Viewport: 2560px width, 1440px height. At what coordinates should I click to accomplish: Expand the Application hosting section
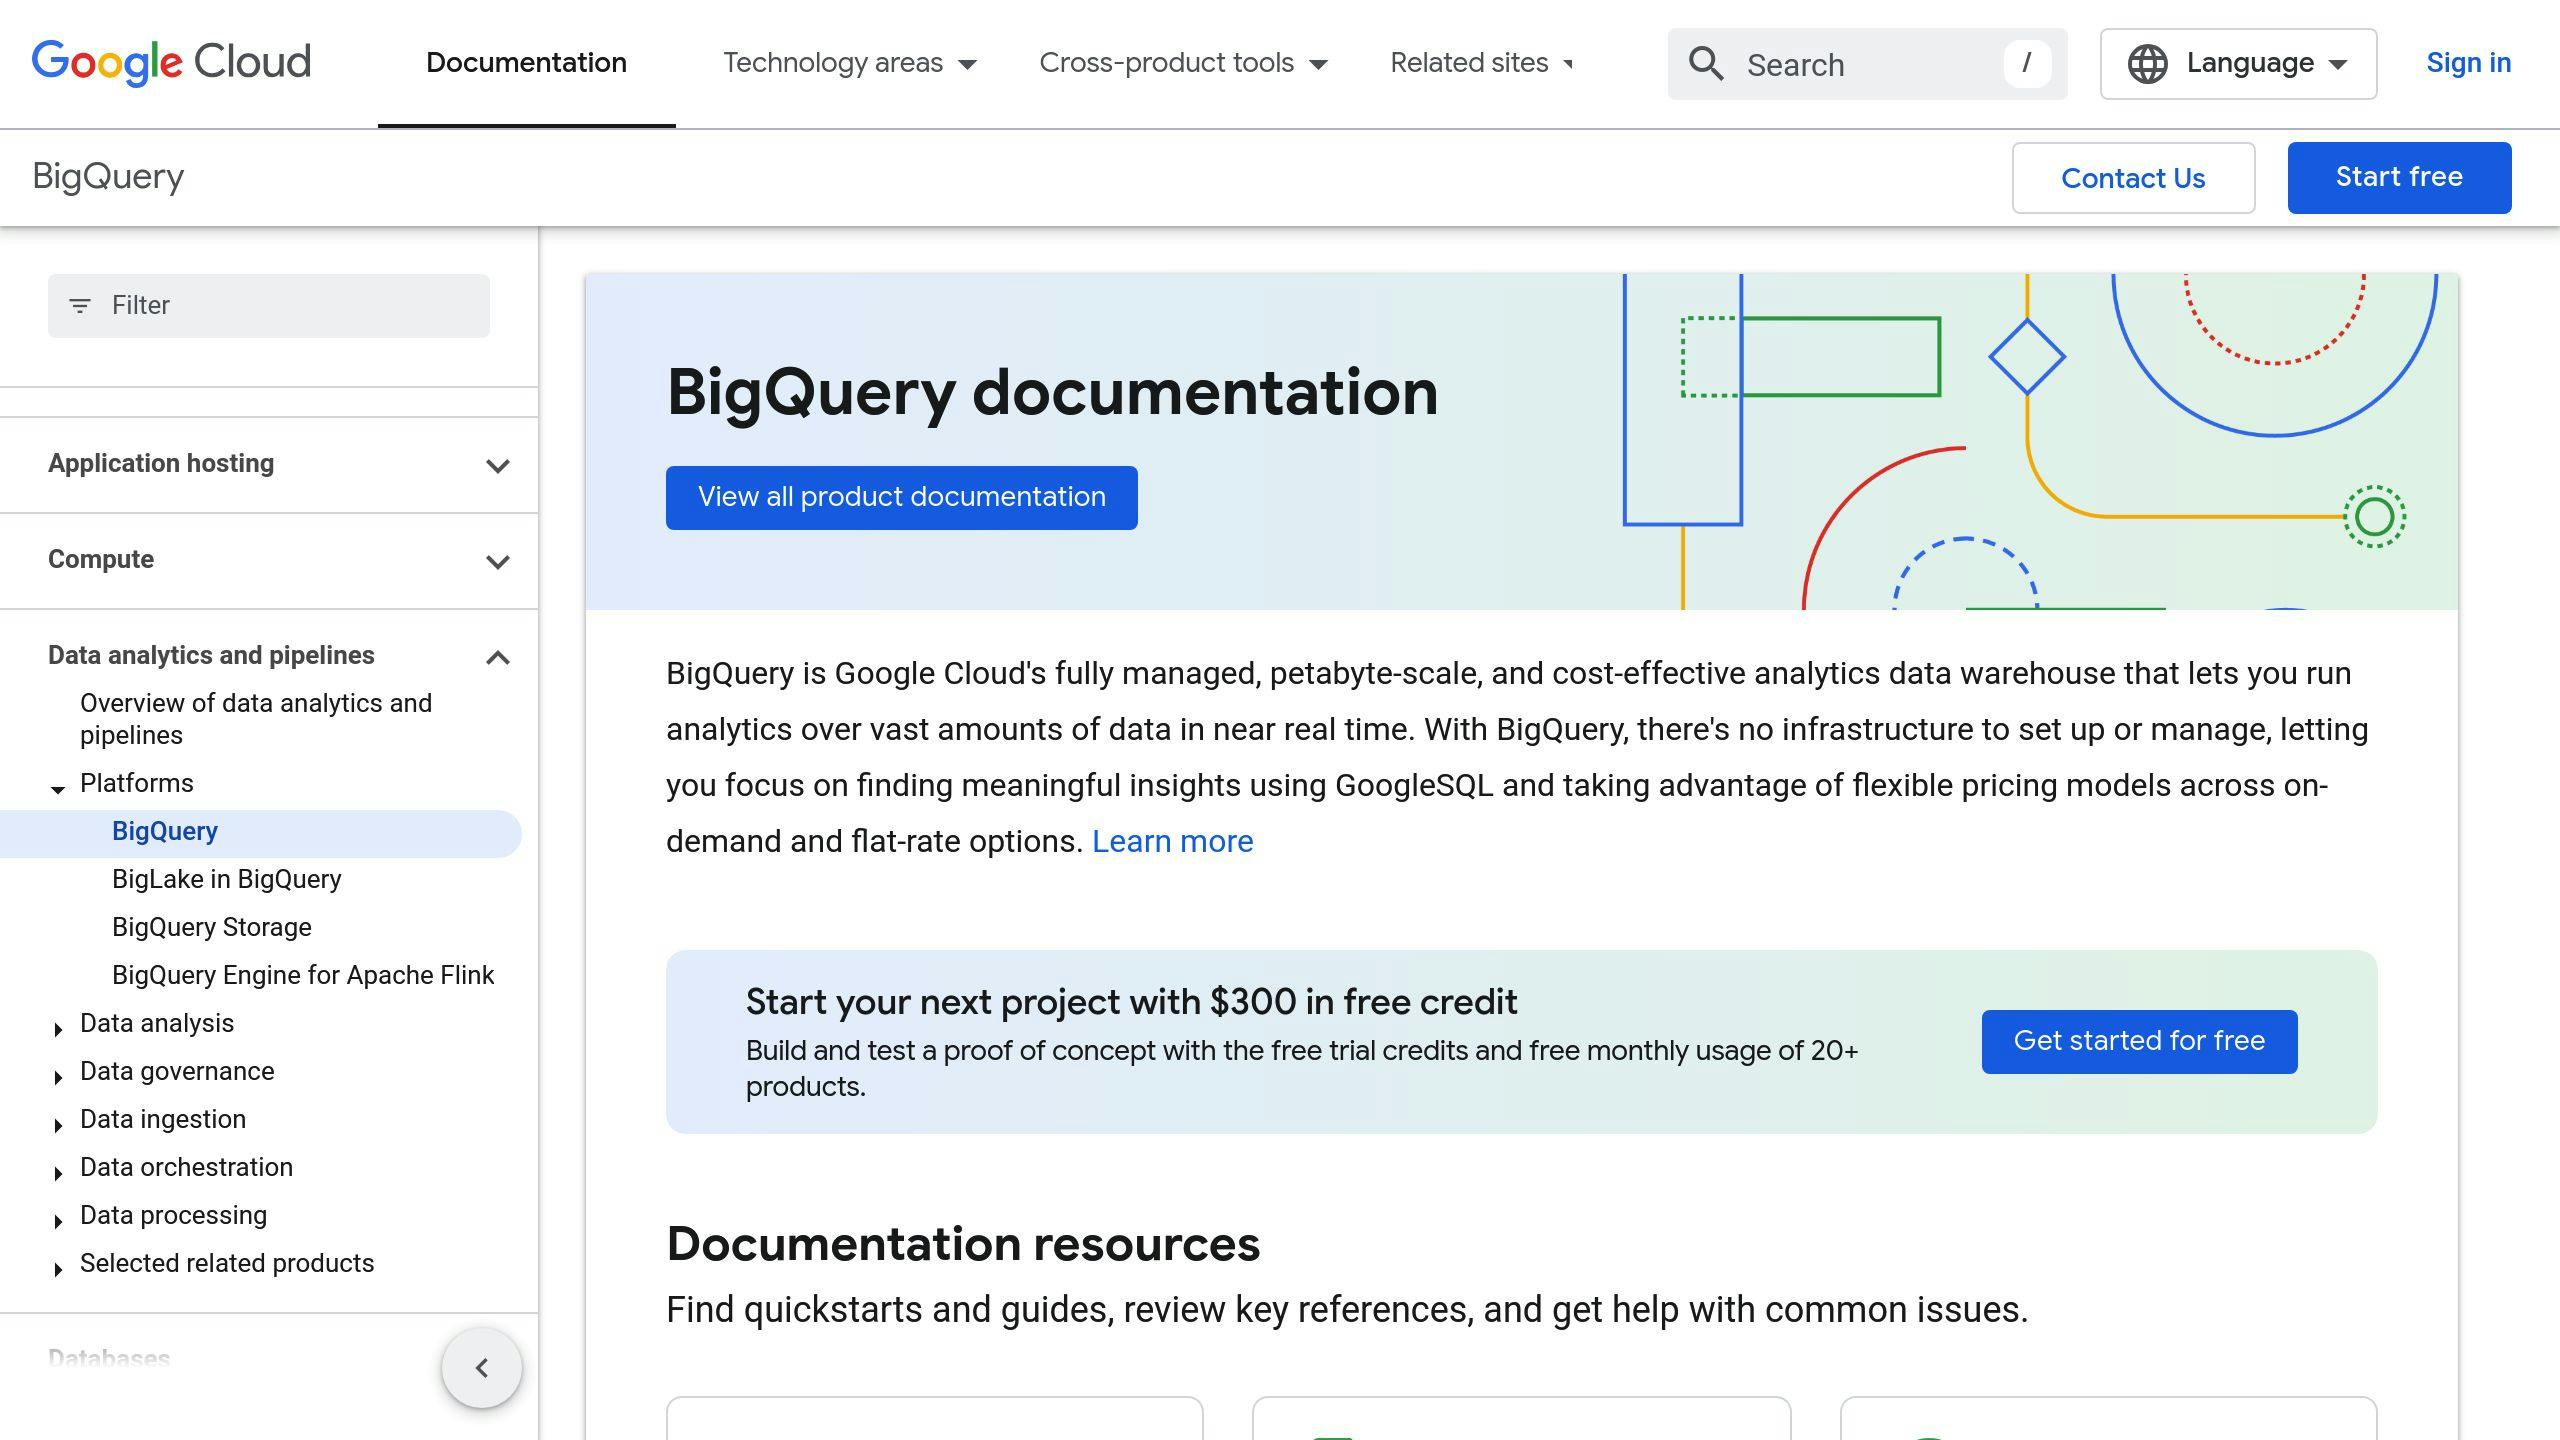[x=498, y=465]
